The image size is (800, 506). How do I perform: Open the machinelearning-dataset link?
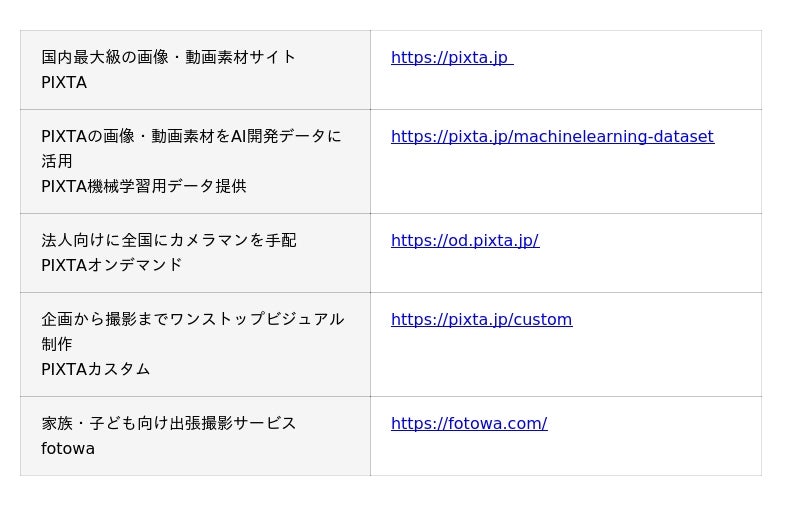552,137
